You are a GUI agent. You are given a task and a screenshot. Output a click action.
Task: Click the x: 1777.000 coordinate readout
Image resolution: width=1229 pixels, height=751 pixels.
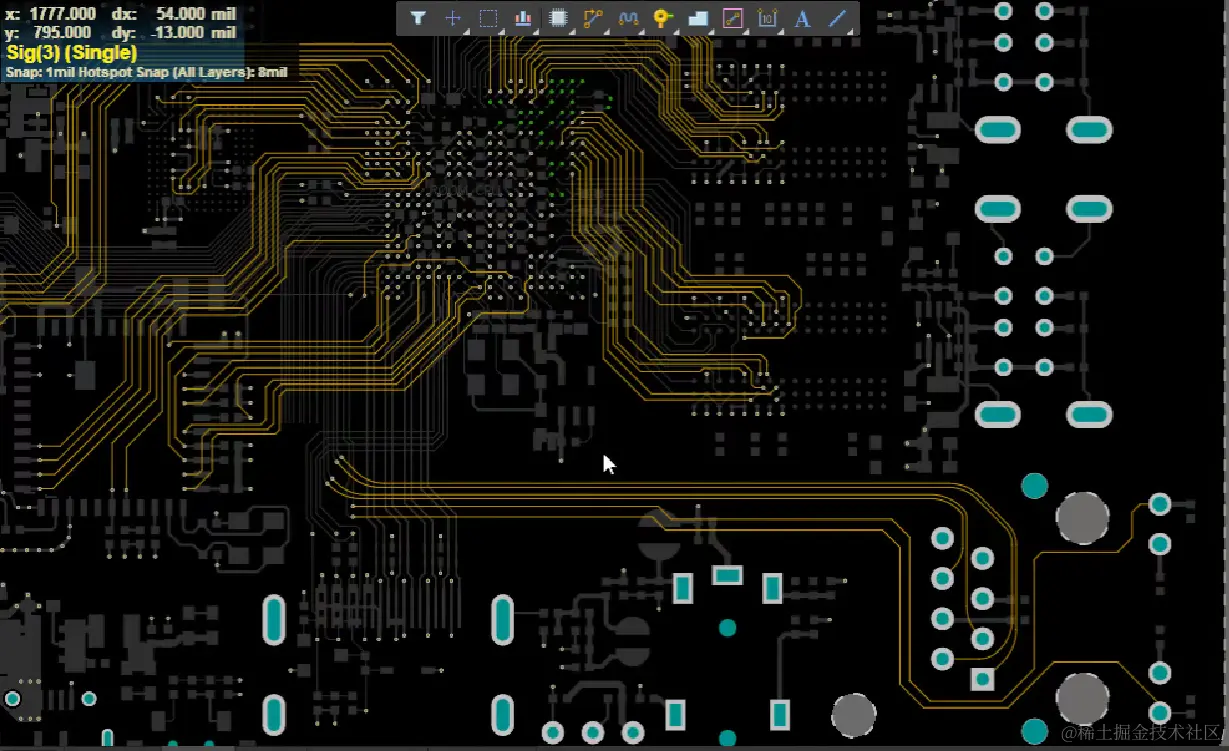click(x=51, y=13)
